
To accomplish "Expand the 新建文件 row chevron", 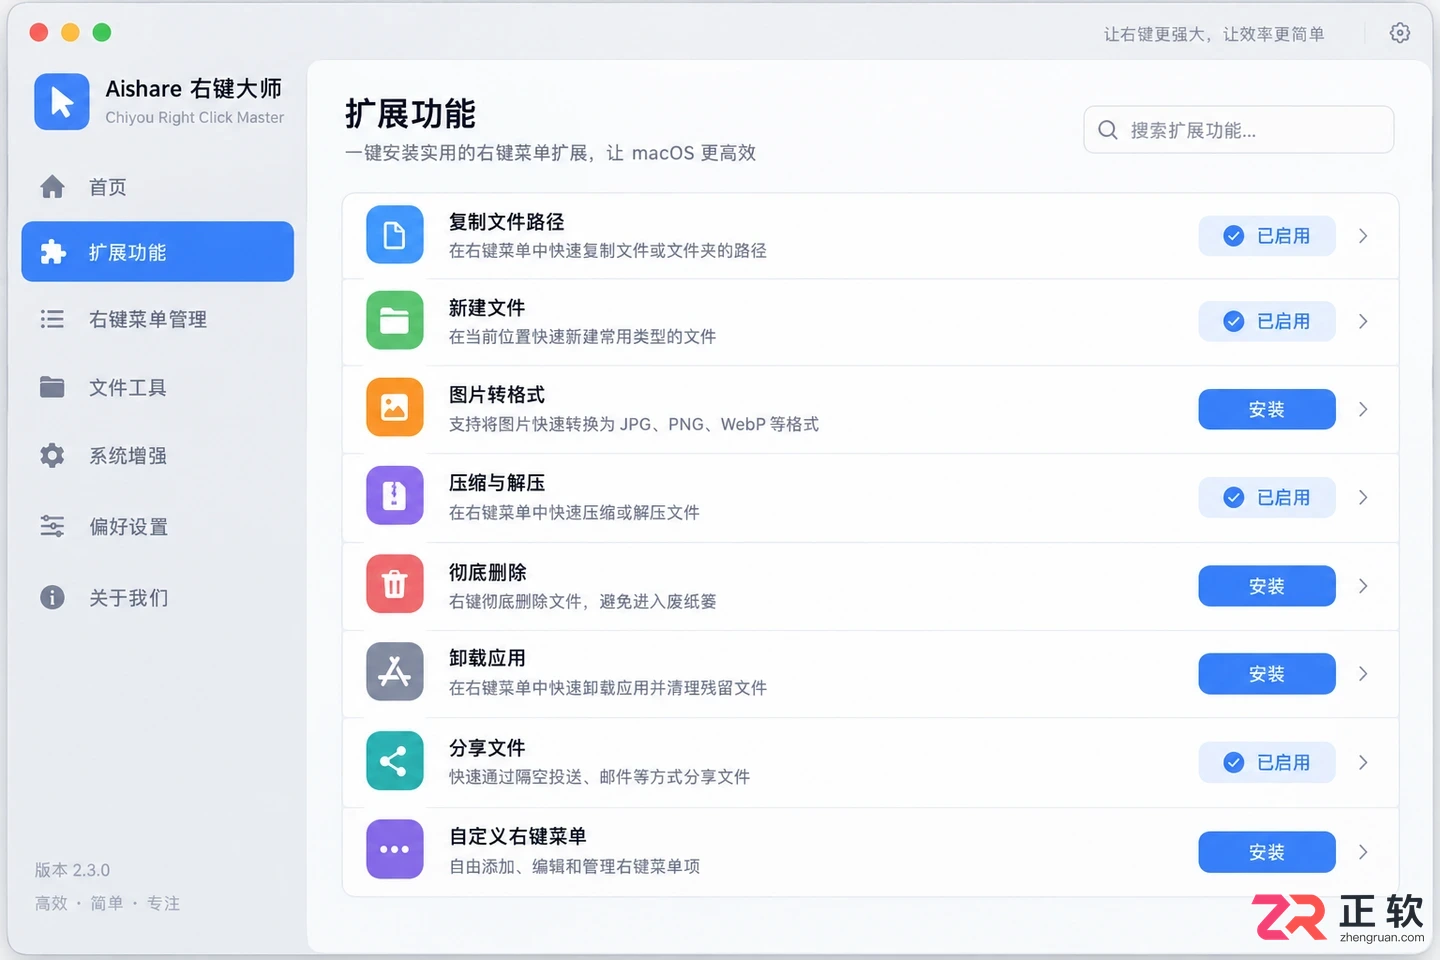I will [x=1363, y=321].
